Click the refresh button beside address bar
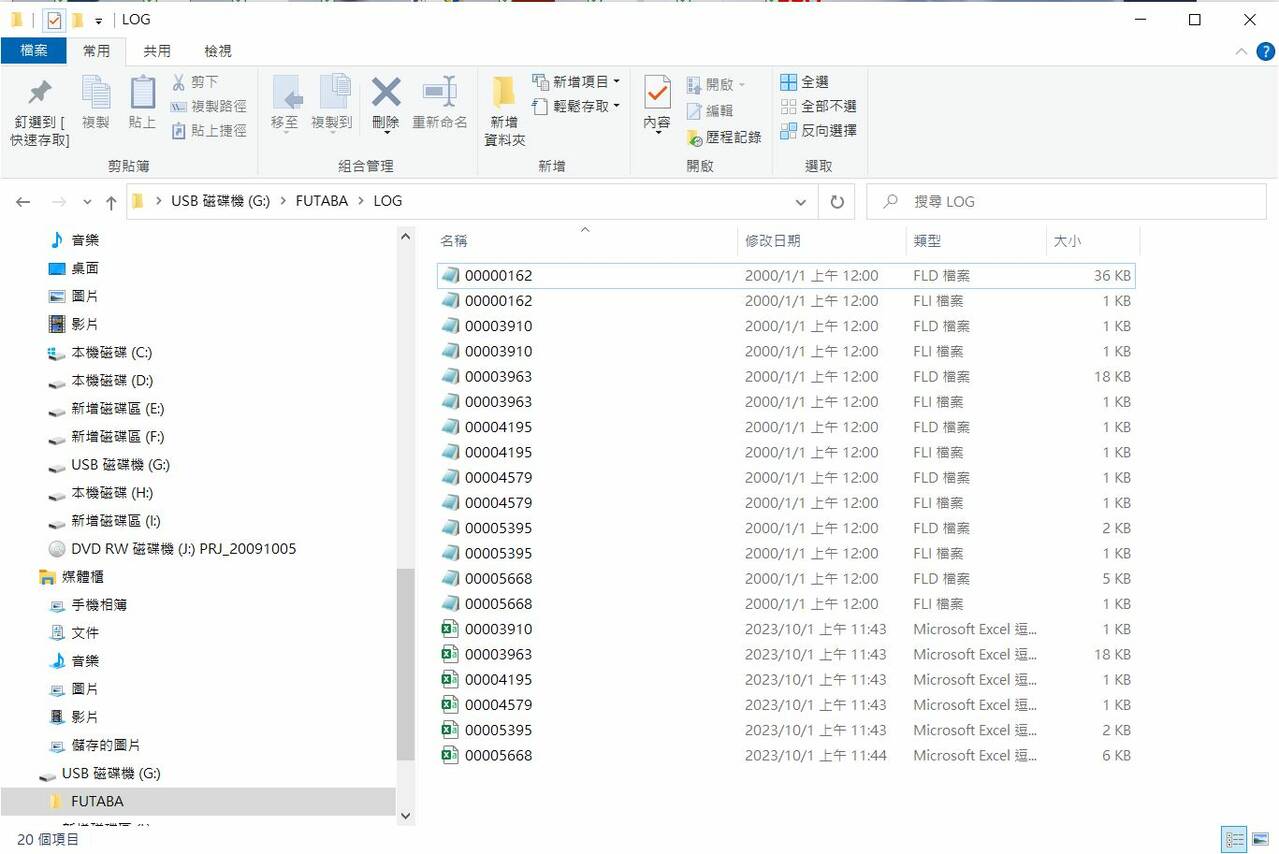 pyautogui.click(x=837, y=201)
